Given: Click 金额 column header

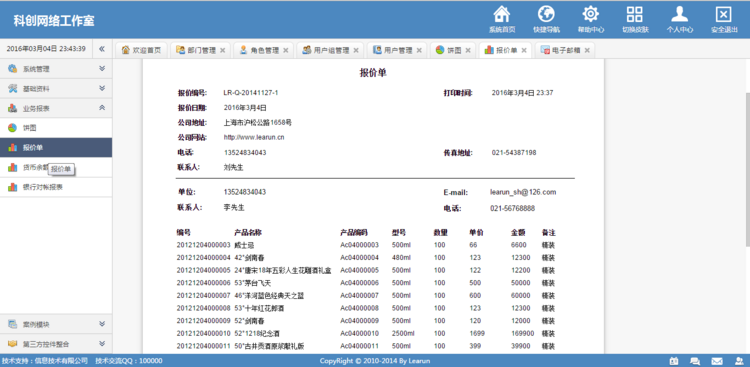Looking at the screenshot, I should coord(518,233).
